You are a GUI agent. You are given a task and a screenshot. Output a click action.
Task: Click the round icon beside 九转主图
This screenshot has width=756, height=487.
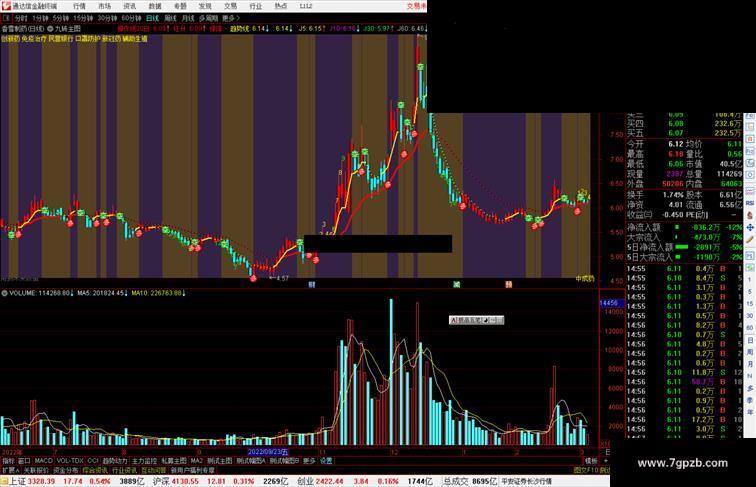click(x=50, y=29)
